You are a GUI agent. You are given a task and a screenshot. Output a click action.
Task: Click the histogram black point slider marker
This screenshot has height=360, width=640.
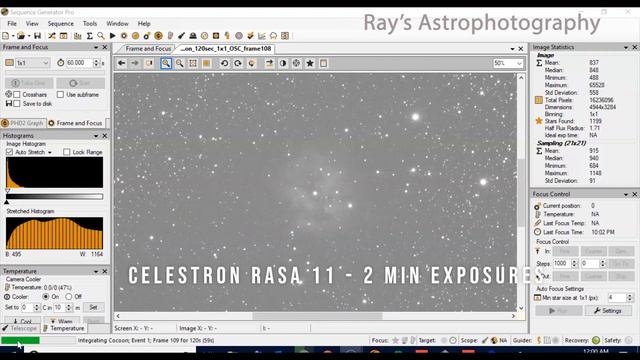click(x=7, y=201)
